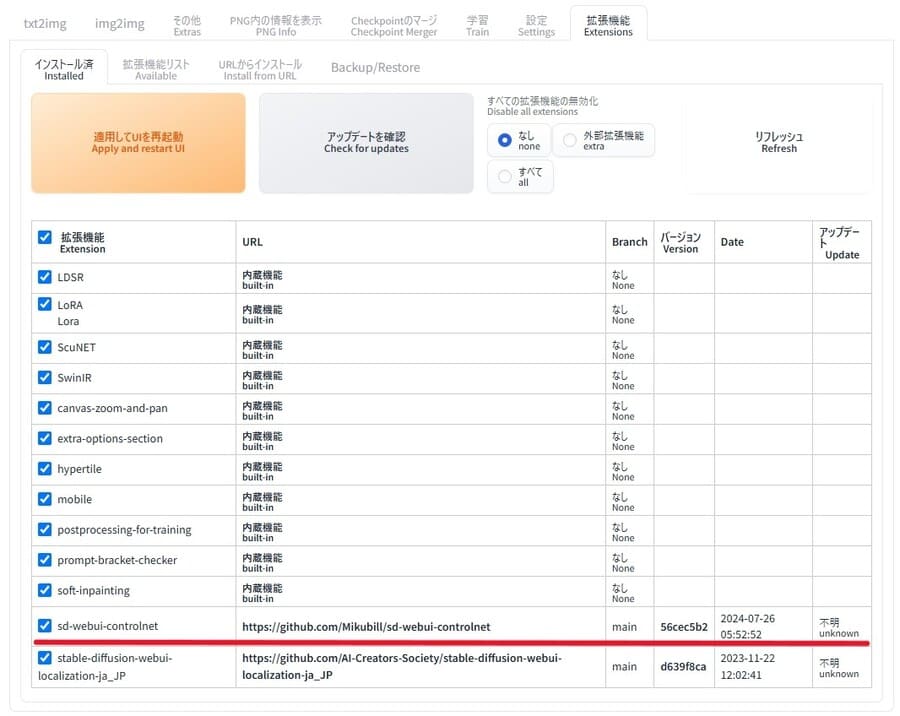
Task: Select the Extensions tab
Action: (x=608, y=26)
